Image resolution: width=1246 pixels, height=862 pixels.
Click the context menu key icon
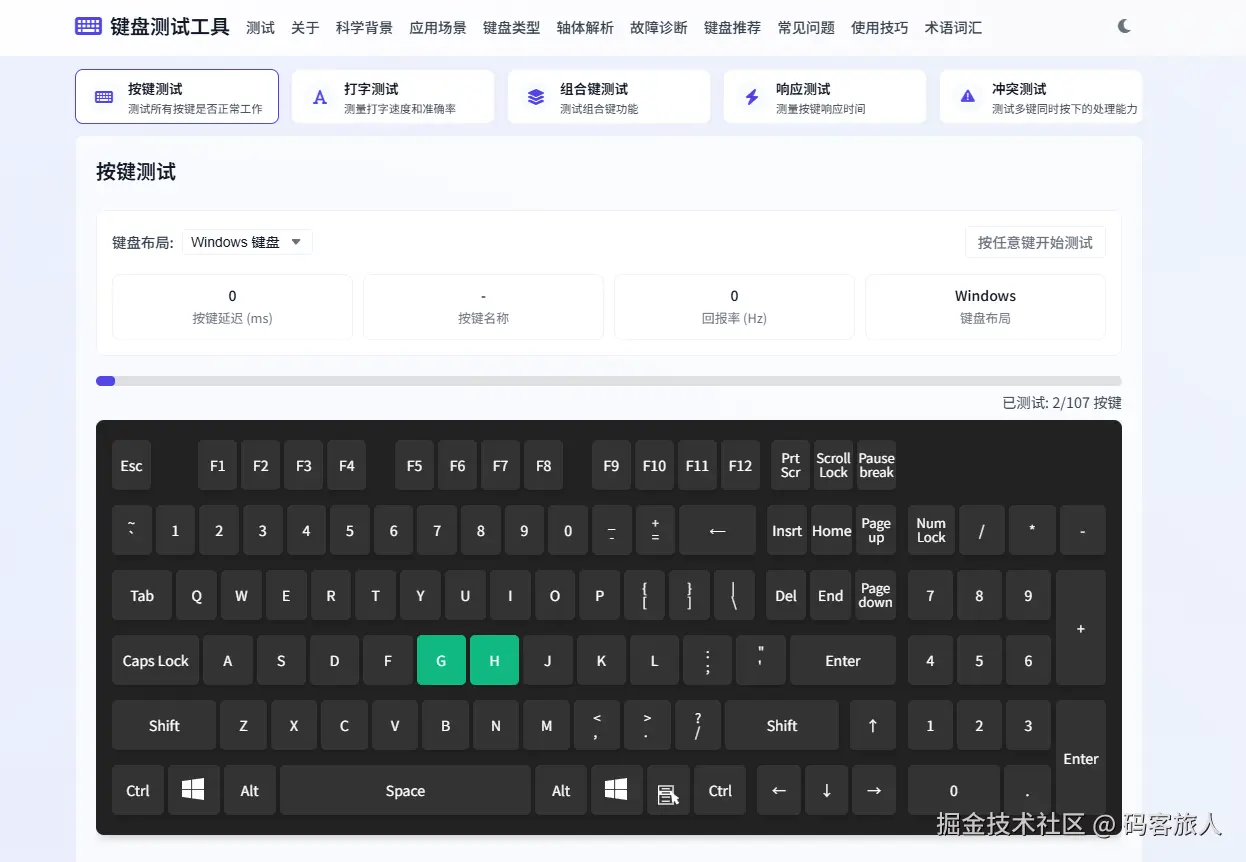(x=668, y=790)
